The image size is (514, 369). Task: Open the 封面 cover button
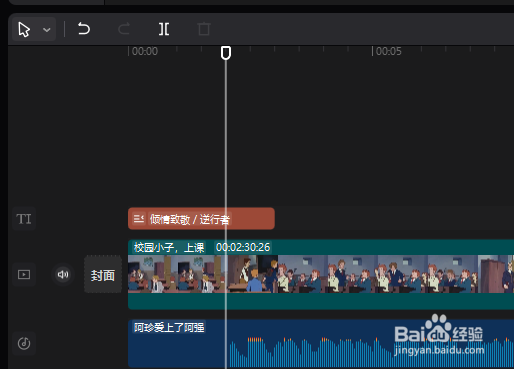pos(103,275)
